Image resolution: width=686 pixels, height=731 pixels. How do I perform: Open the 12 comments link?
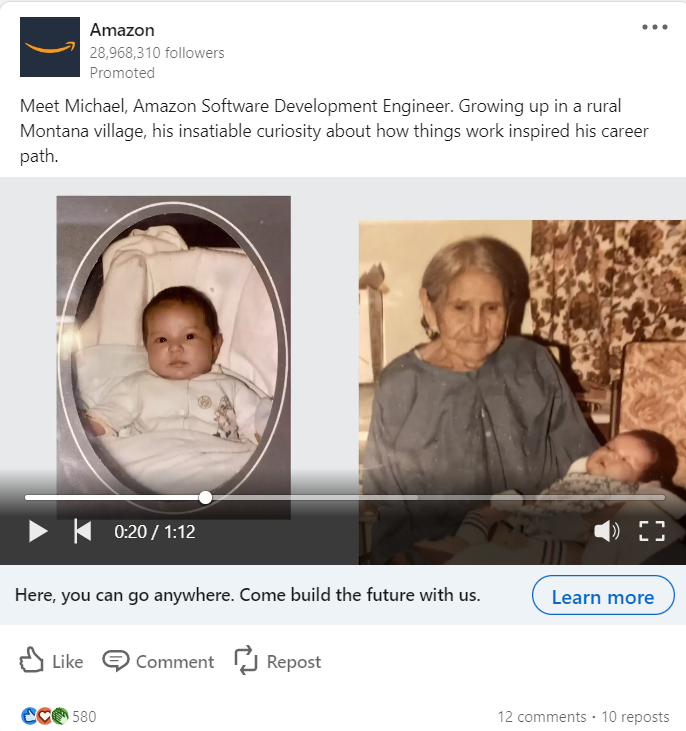click(x=541, y=717)
